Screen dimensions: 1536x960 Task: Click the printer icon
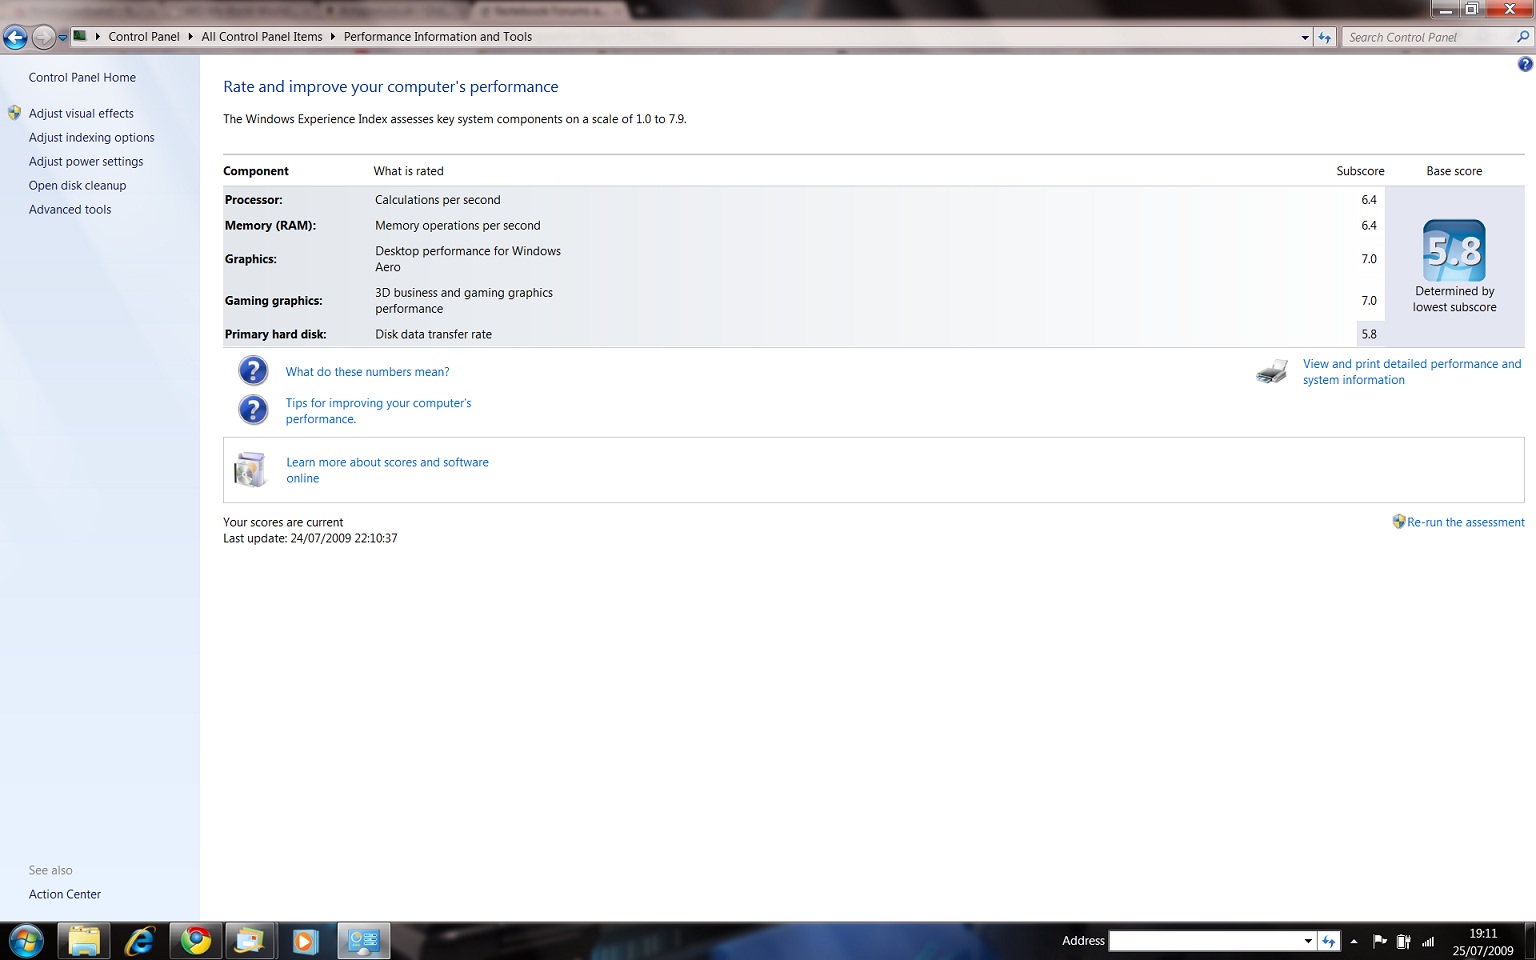1272,372
